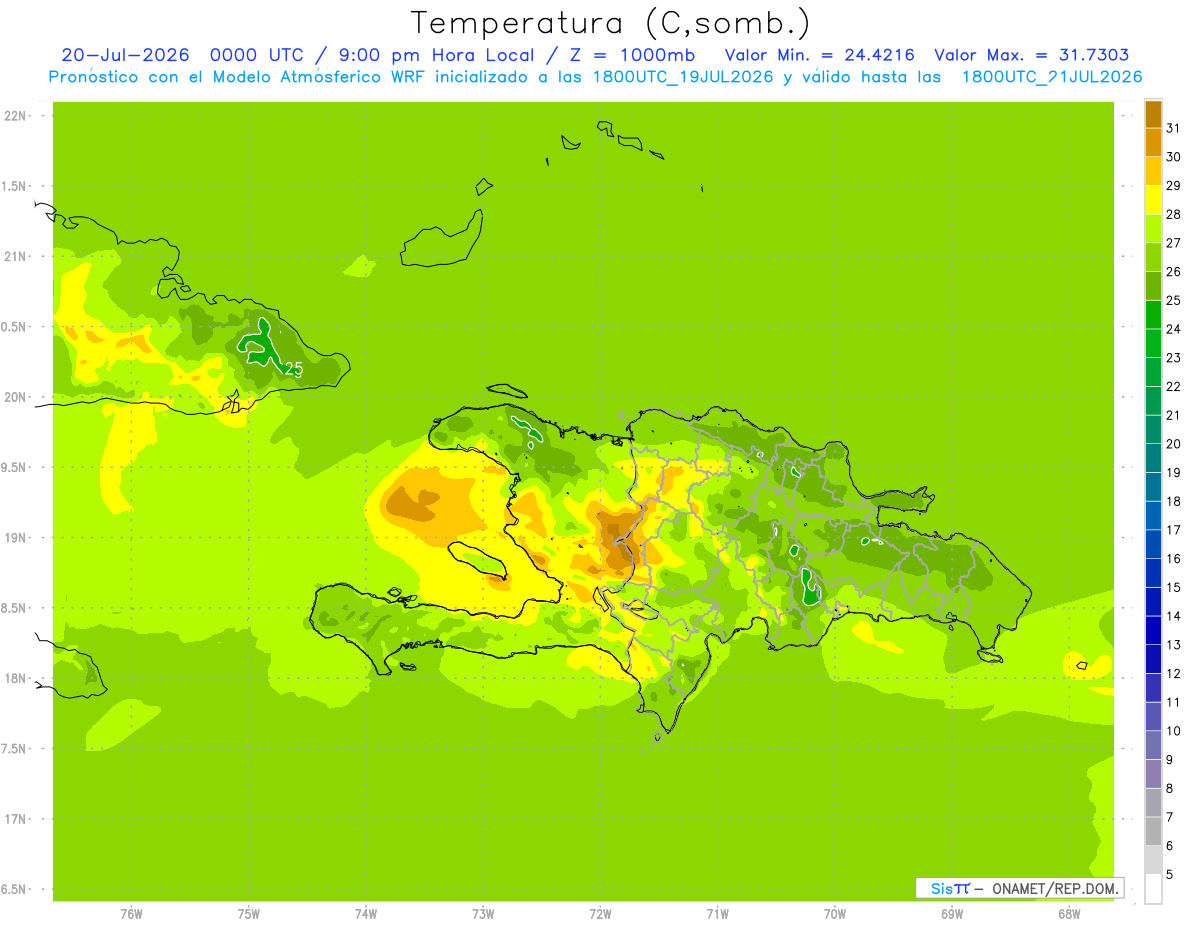Viewport: 1200px width, 927px height.
Task: Click the green swatch between 26 and 27
Action: pyautogui.click(x=1153, y=257)
